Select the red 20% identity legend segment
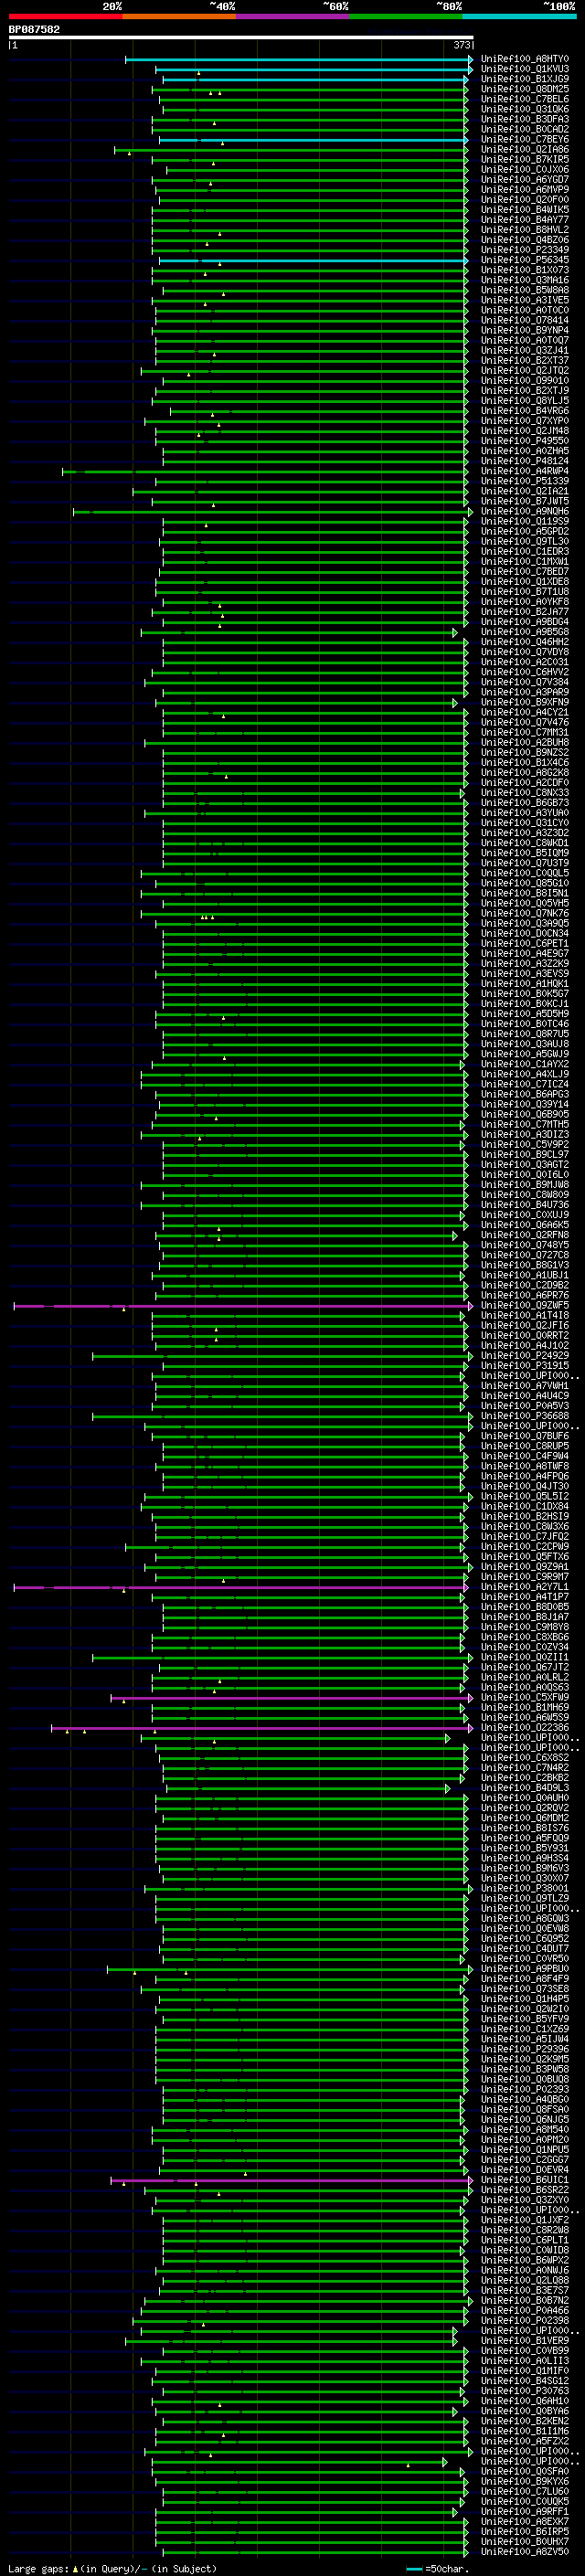The width and height of the screenshot is (585, 2576). pyautogui.click(x=65, y=16)
